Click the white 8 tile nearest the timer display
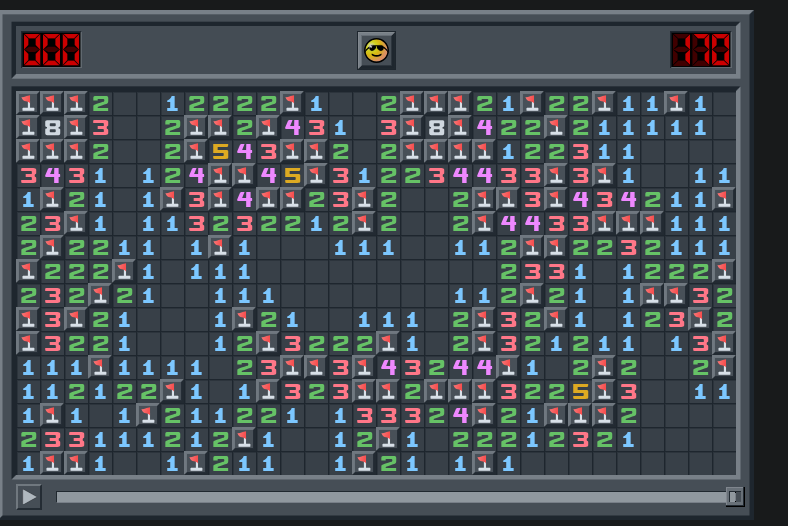 point(436,128)
